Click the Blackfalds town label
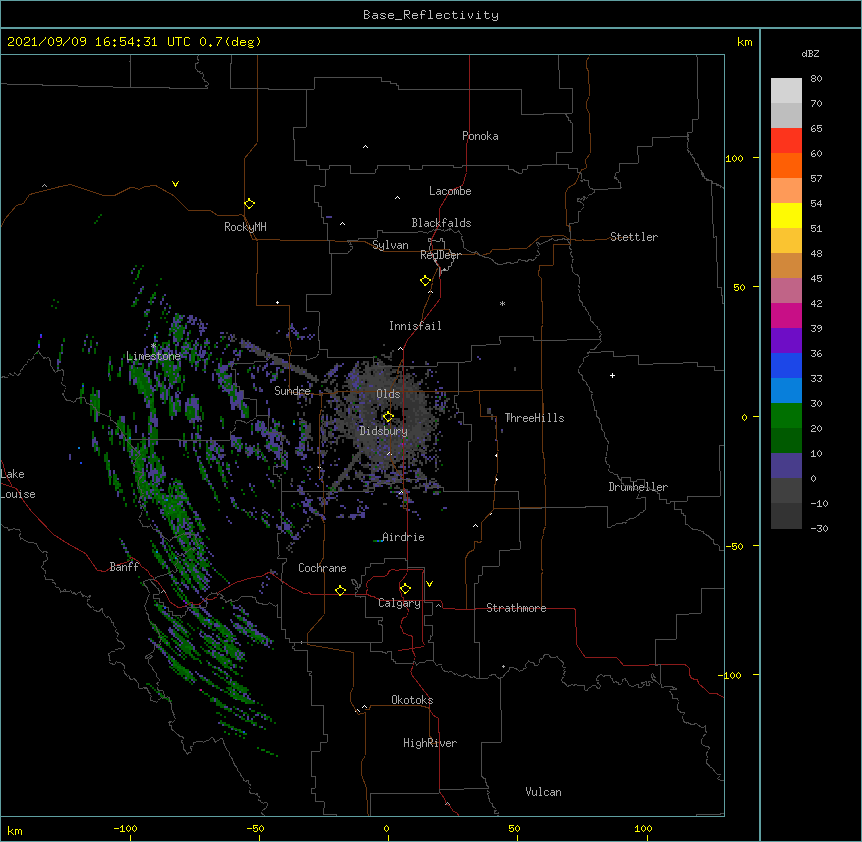 (441, 223)
